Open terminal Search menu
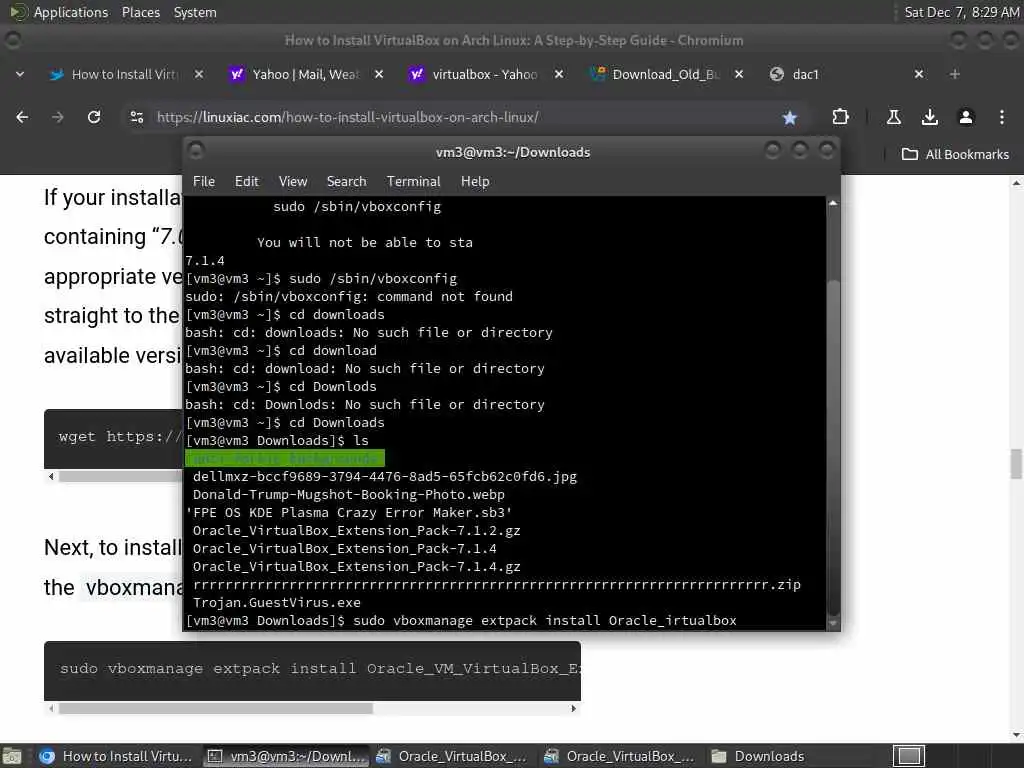This screenshot has height=768, width=1024. [x=346, y=182]
